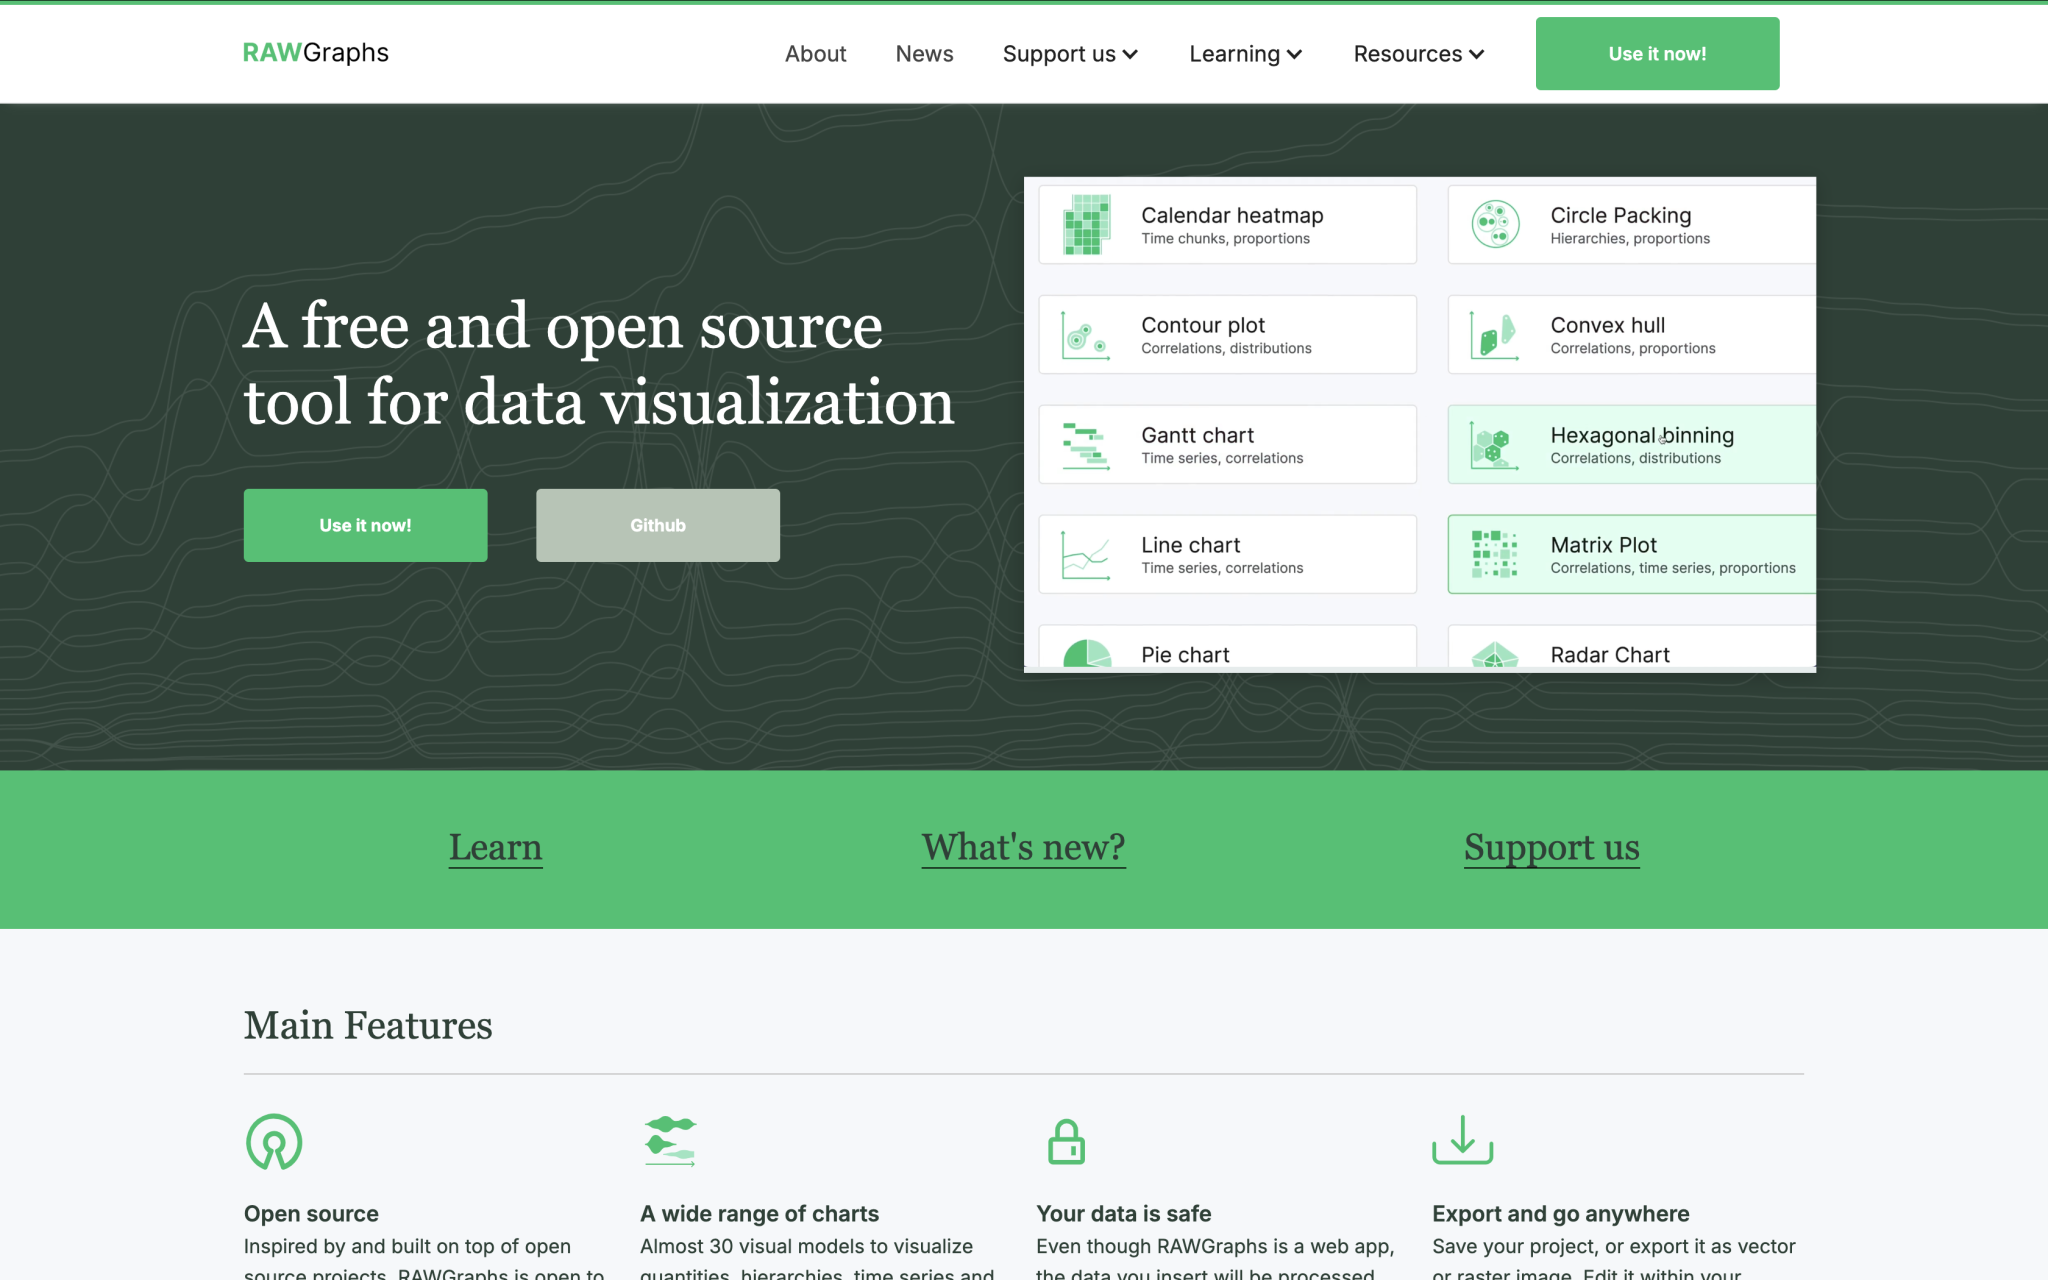Follow the Support us banner link

pyautogui.click(x=1551, y=848)
